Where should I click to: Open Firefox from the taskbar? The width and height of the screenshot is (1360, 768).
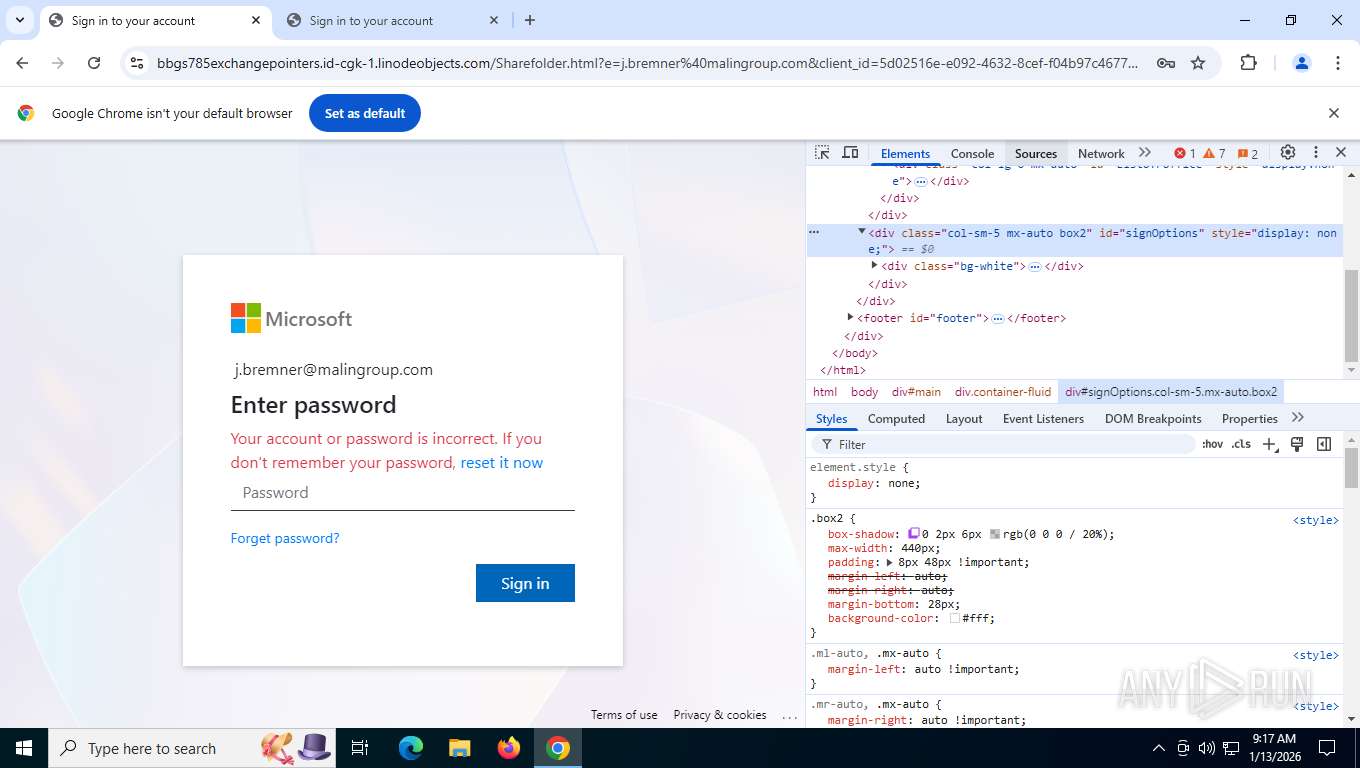[509, 748]
